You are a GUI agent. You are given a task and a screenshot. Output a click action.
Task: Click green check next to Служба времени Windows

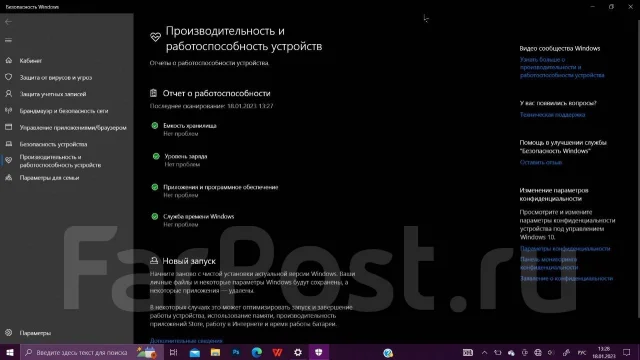(x=155, y=216)
